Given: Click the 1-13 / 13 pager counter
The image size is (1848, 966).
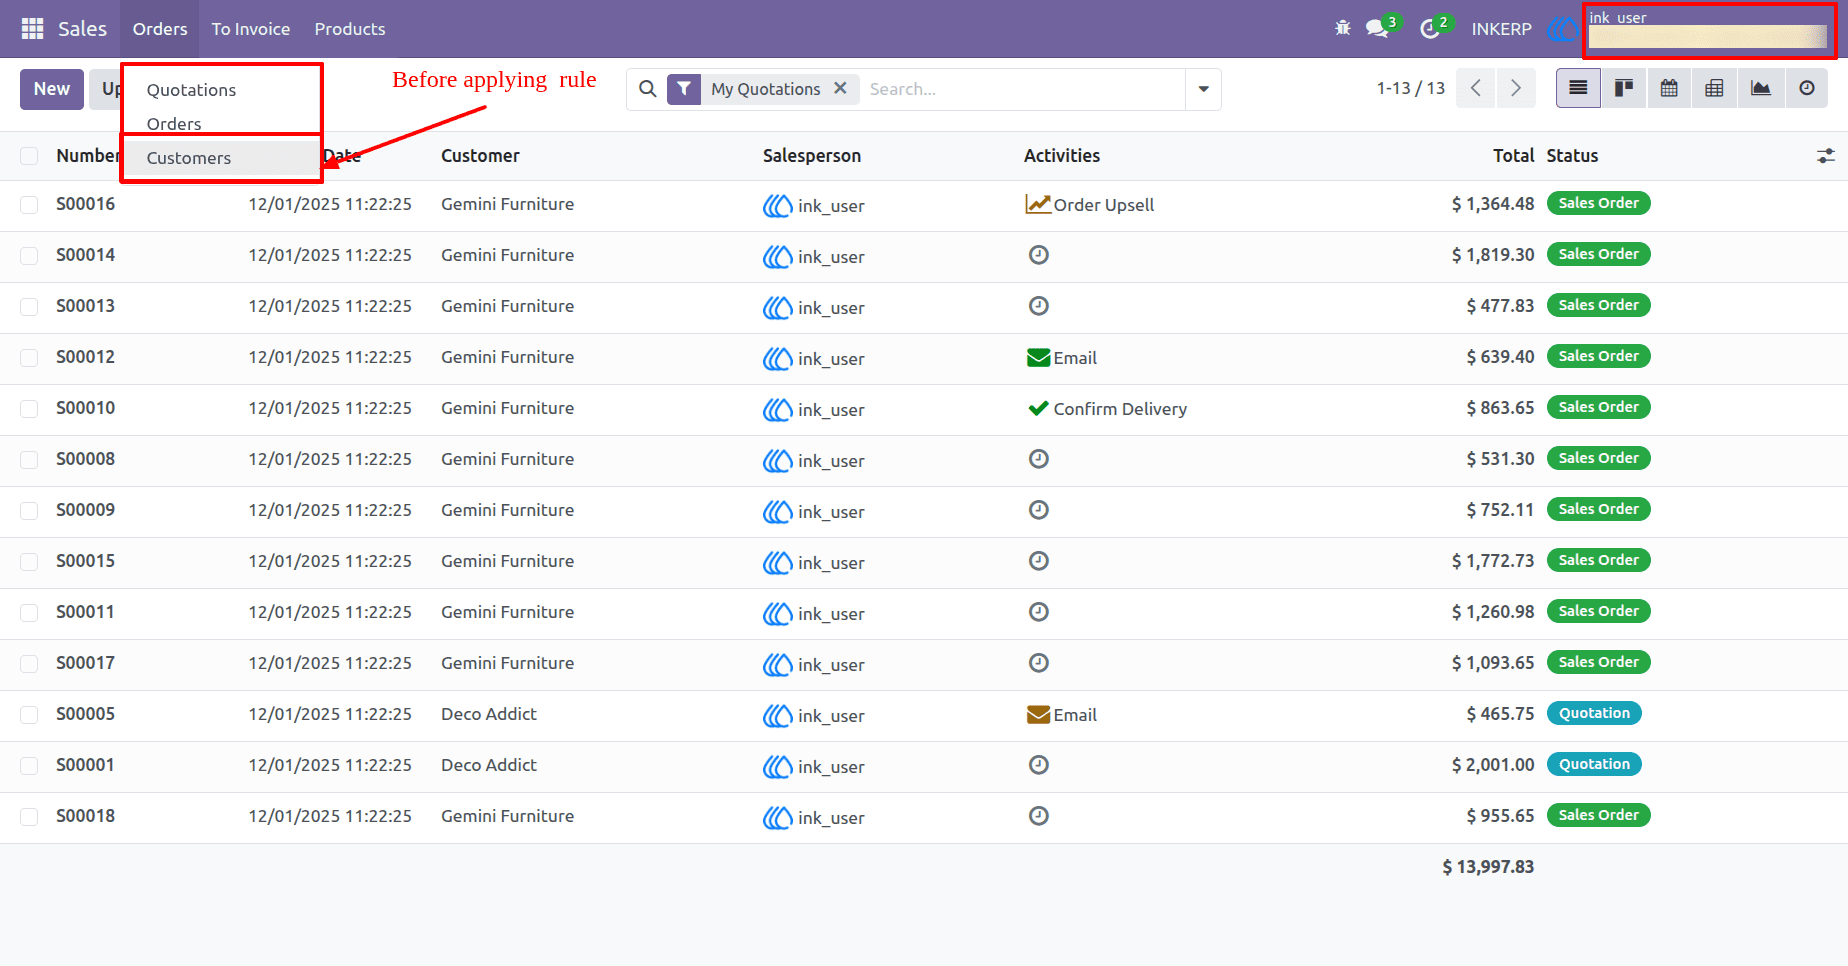Looking at the screenshot, I should pos(1410,88).
